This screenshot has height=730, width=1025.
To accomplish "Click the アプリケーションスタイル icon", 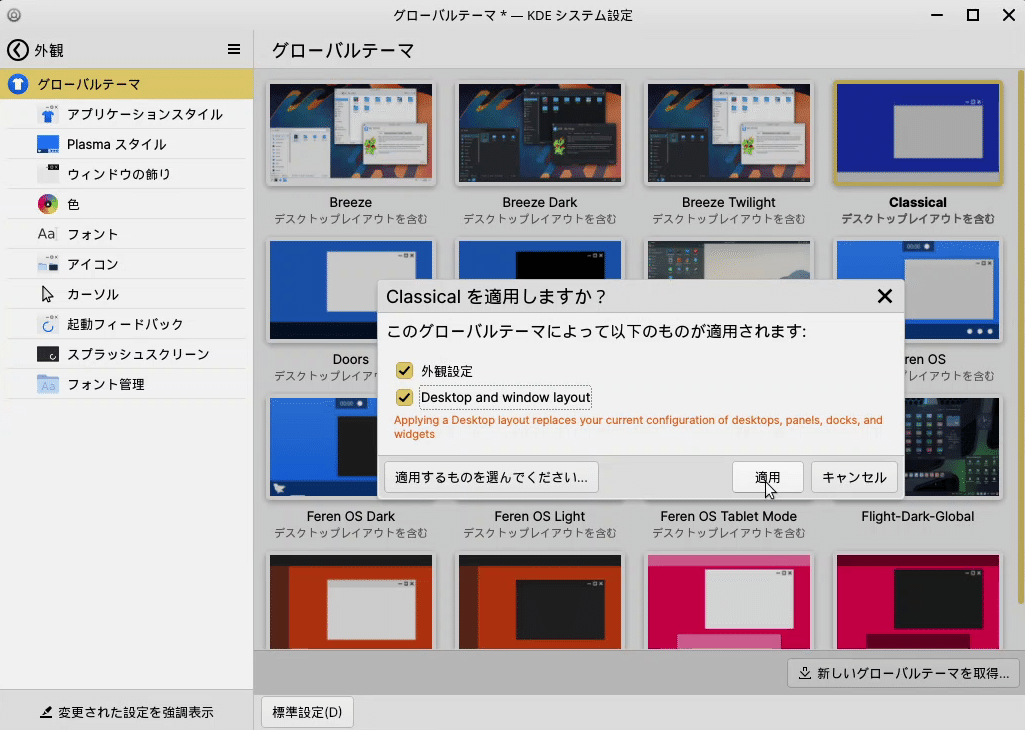I will (x=48, y=114).
